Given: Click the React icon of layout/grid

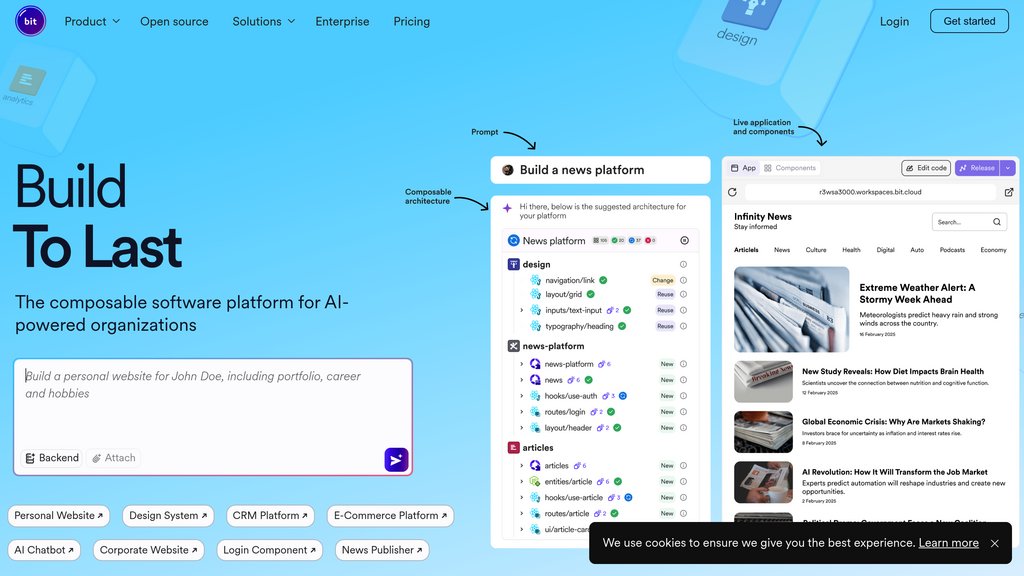Looking at the screenshot, I should (536, 294).
